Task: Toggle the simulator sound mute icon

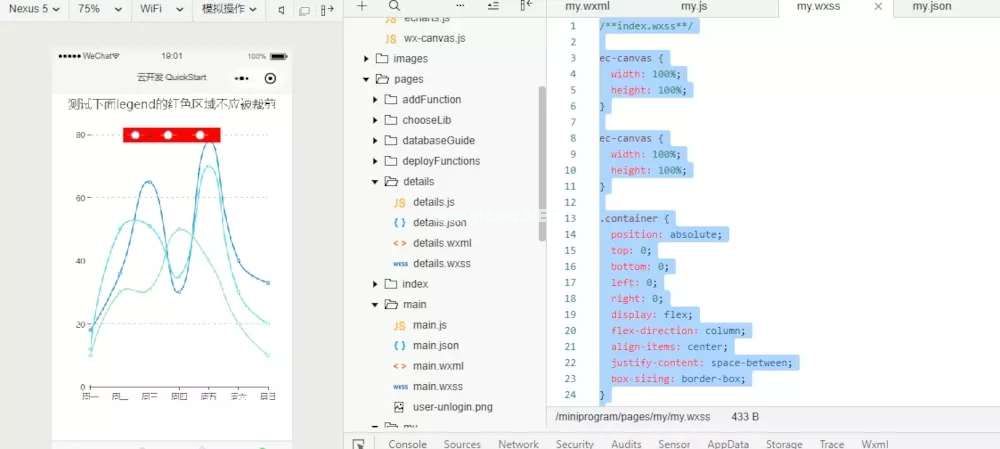Action: [x=281, y=9]
